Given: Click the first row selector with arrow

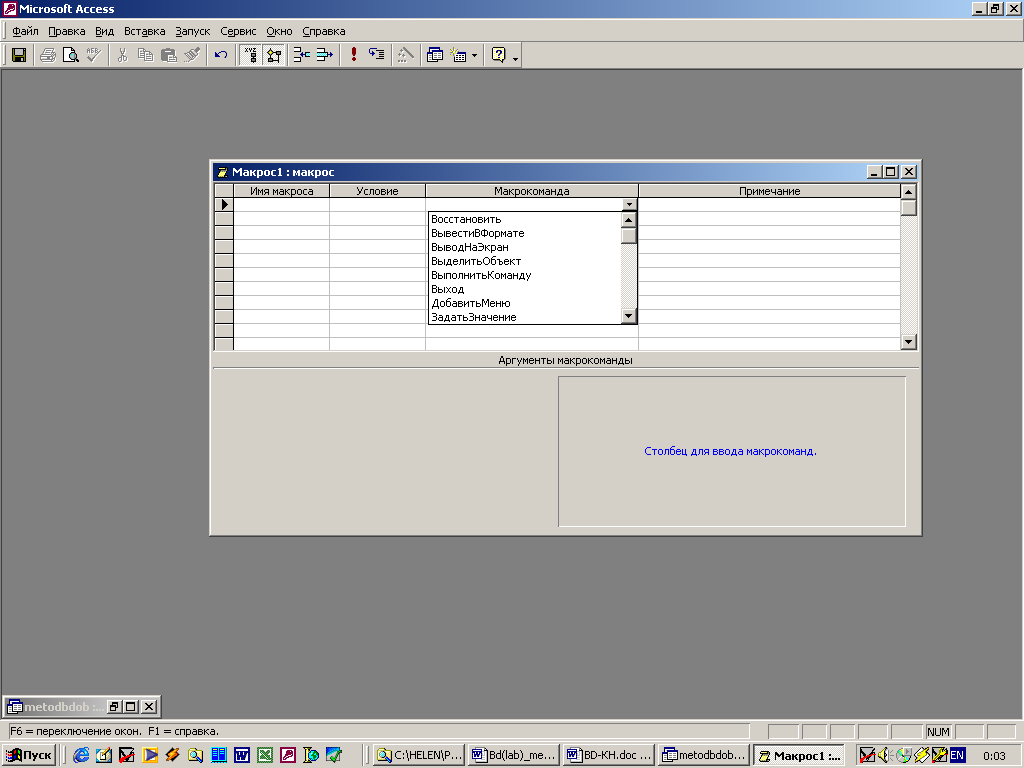Looking at the screenshot, I should (224, 204).
